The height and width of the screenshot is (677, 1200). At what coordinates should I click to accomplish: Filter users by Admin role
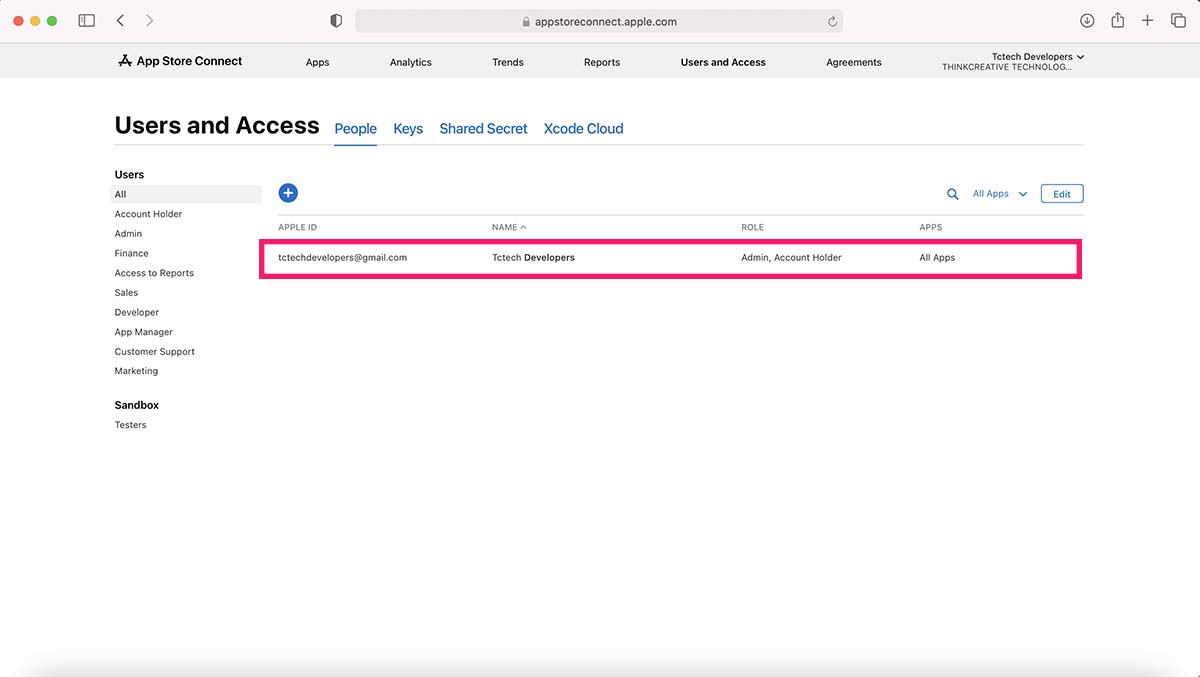point(128,234)
